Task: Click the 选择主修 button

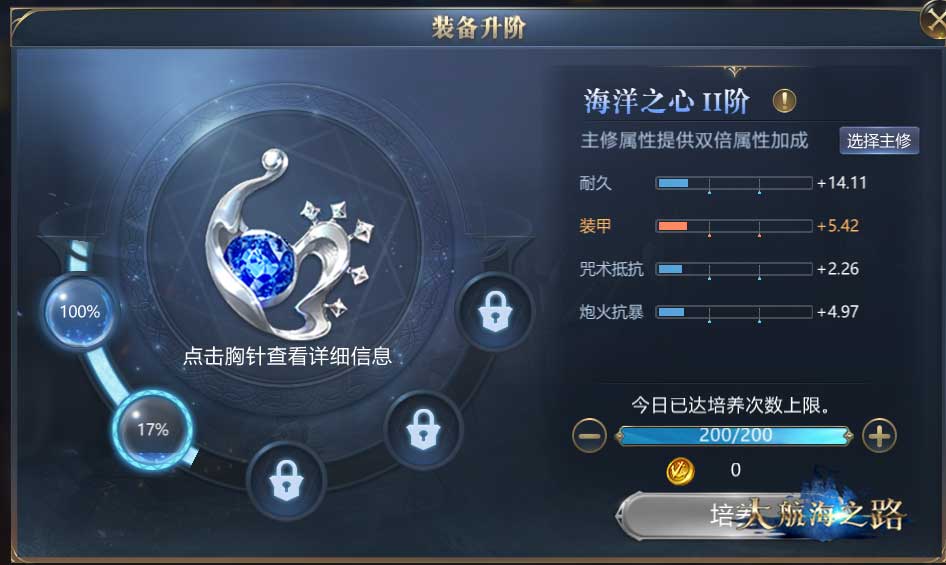Action: click(879, 141)
